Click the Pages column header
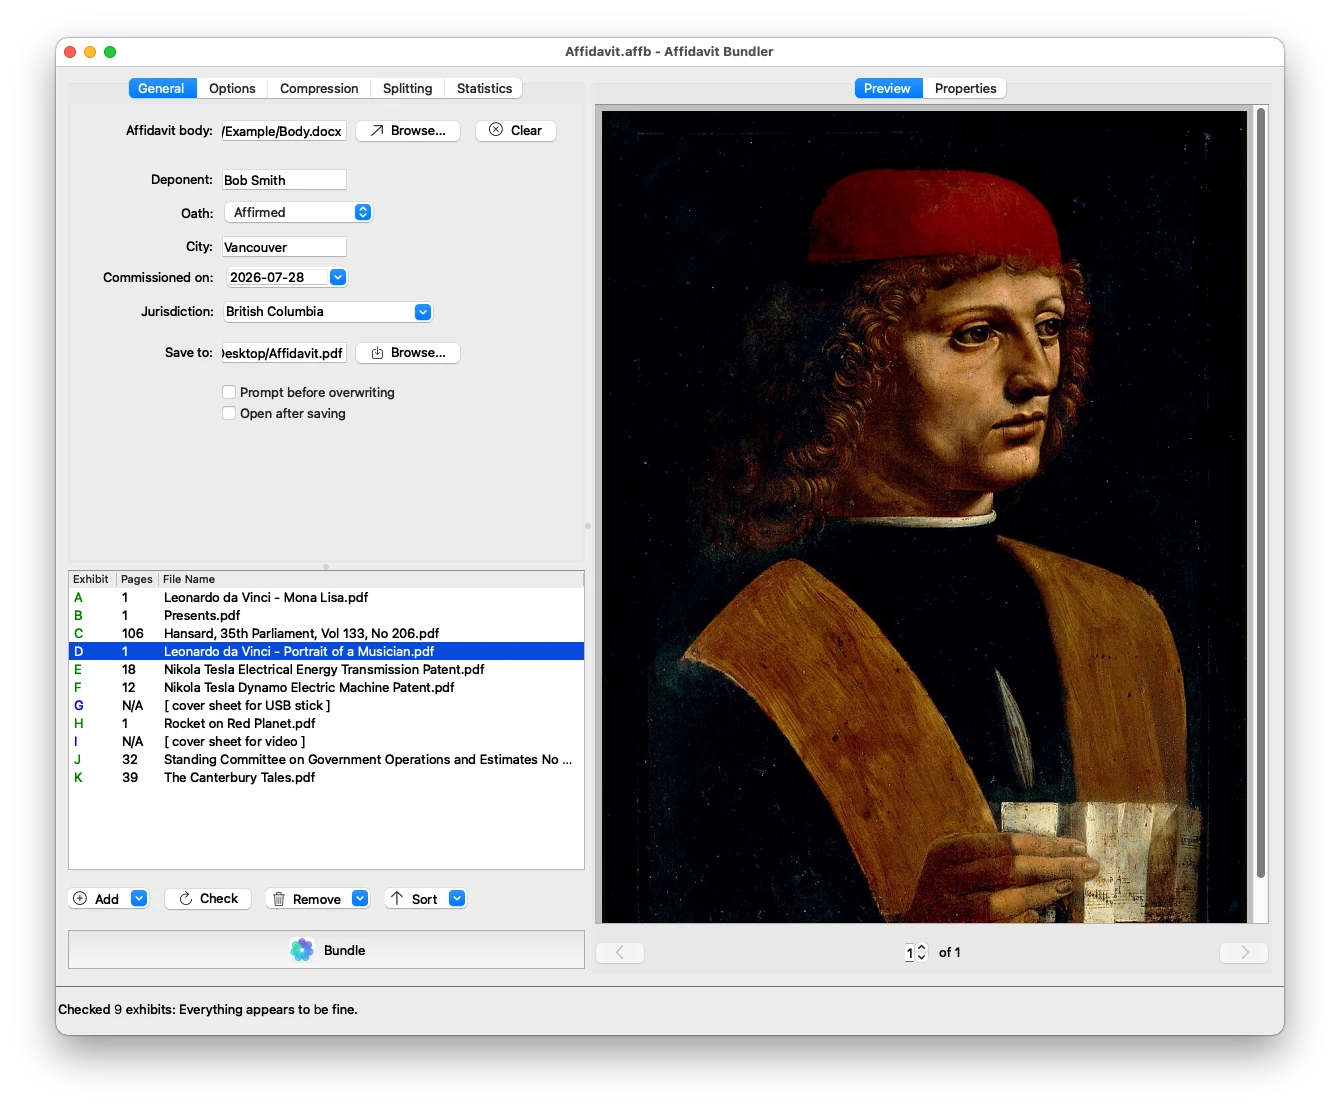 pyautogui.click(x=137, y=579)
